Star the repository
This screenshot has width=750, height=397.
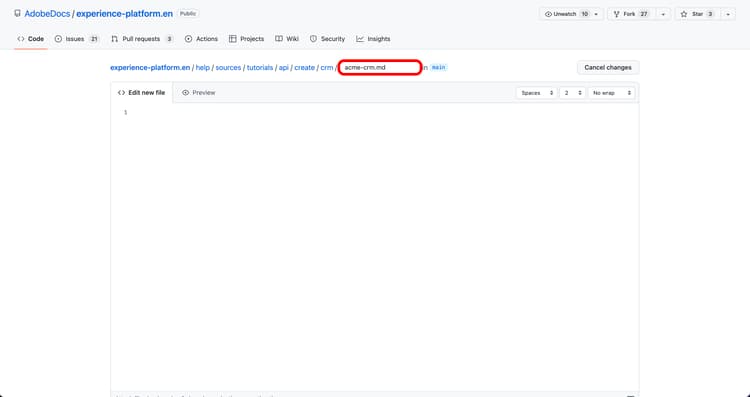pyautogui.click(x=697, y=14)
